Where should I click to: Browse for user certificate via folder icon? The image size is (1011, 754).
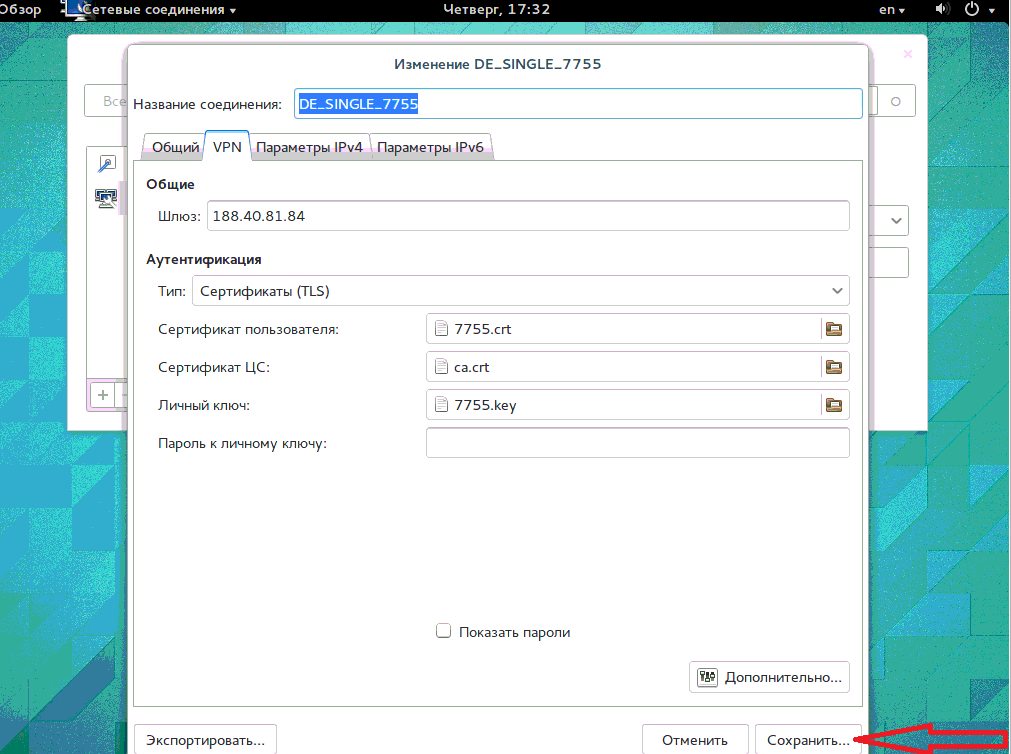(x=833, y=328)
